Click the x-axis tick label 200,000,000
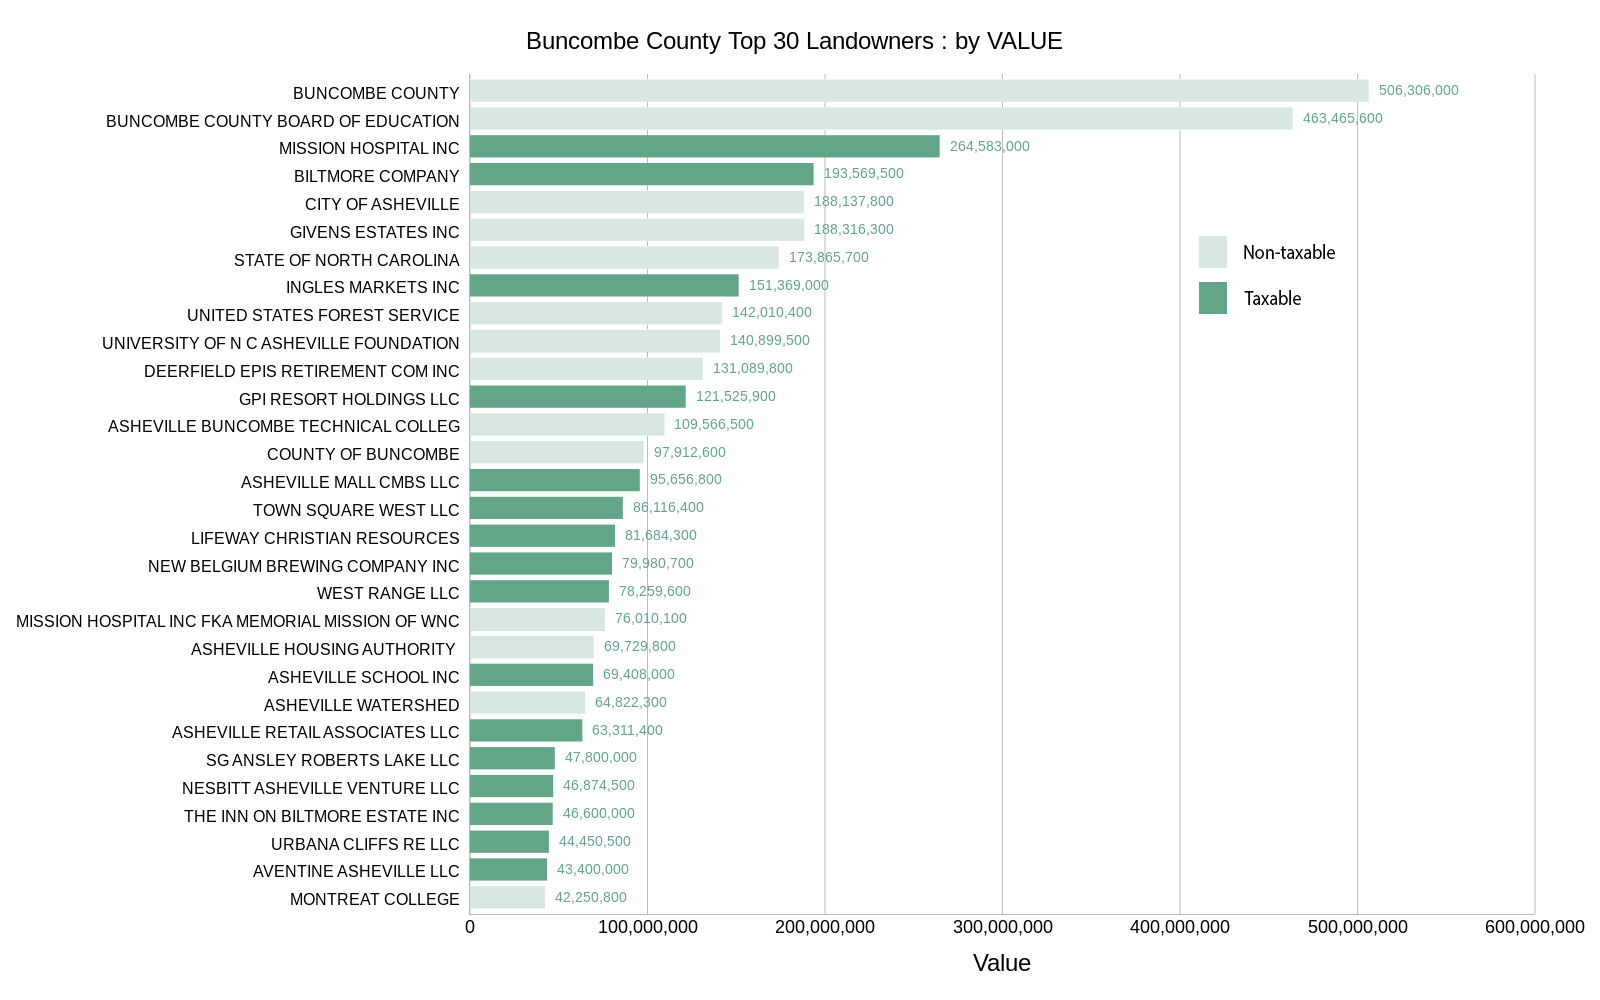1600x1000 pixels. click(x=825, y=927)
